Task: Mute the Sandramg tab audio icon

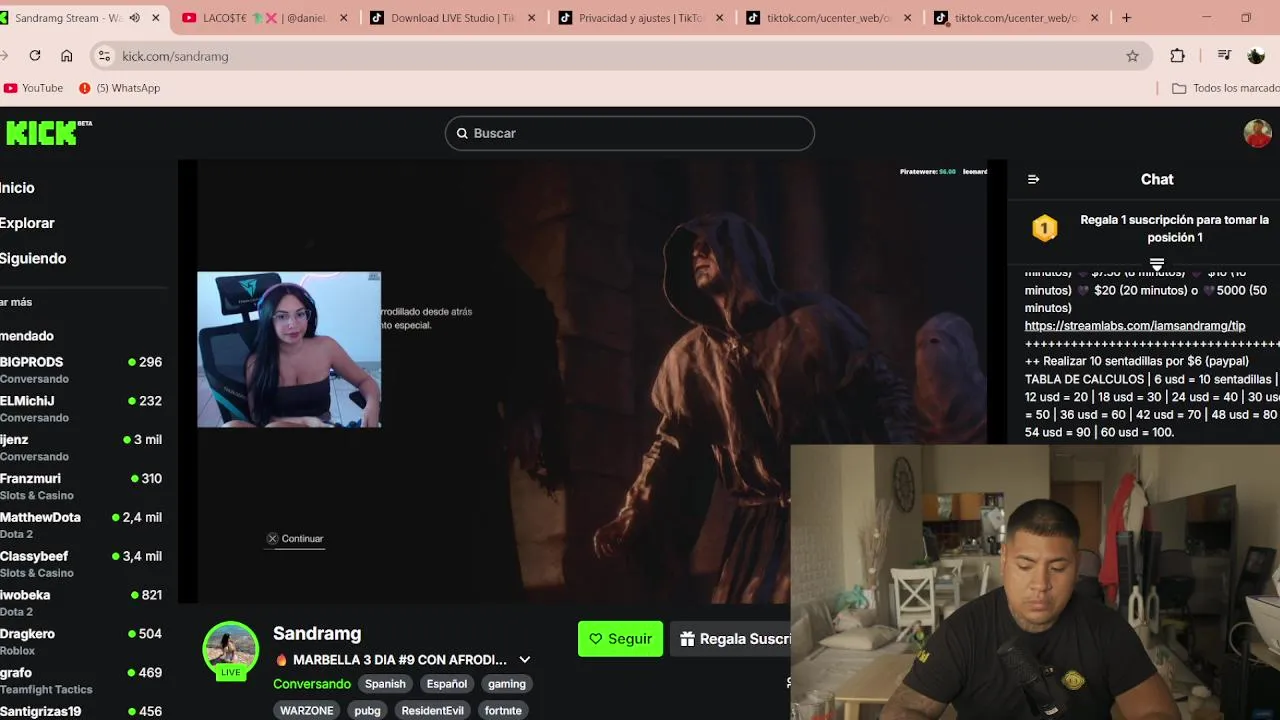Action: [135, 18]
